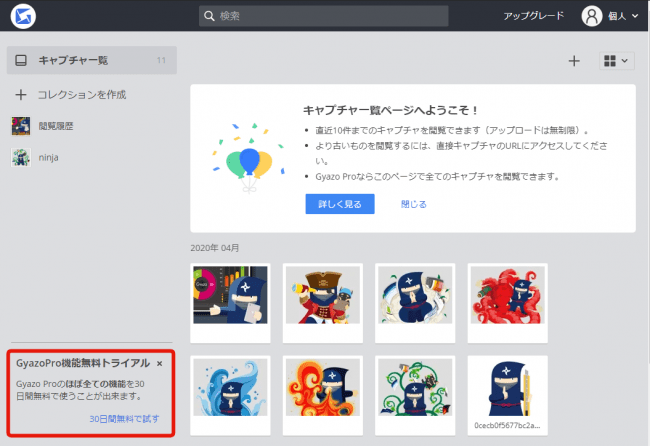Click the 11 count badge on キャプチャ一覧
650x446 pixels.
click(x=161, y=61)
